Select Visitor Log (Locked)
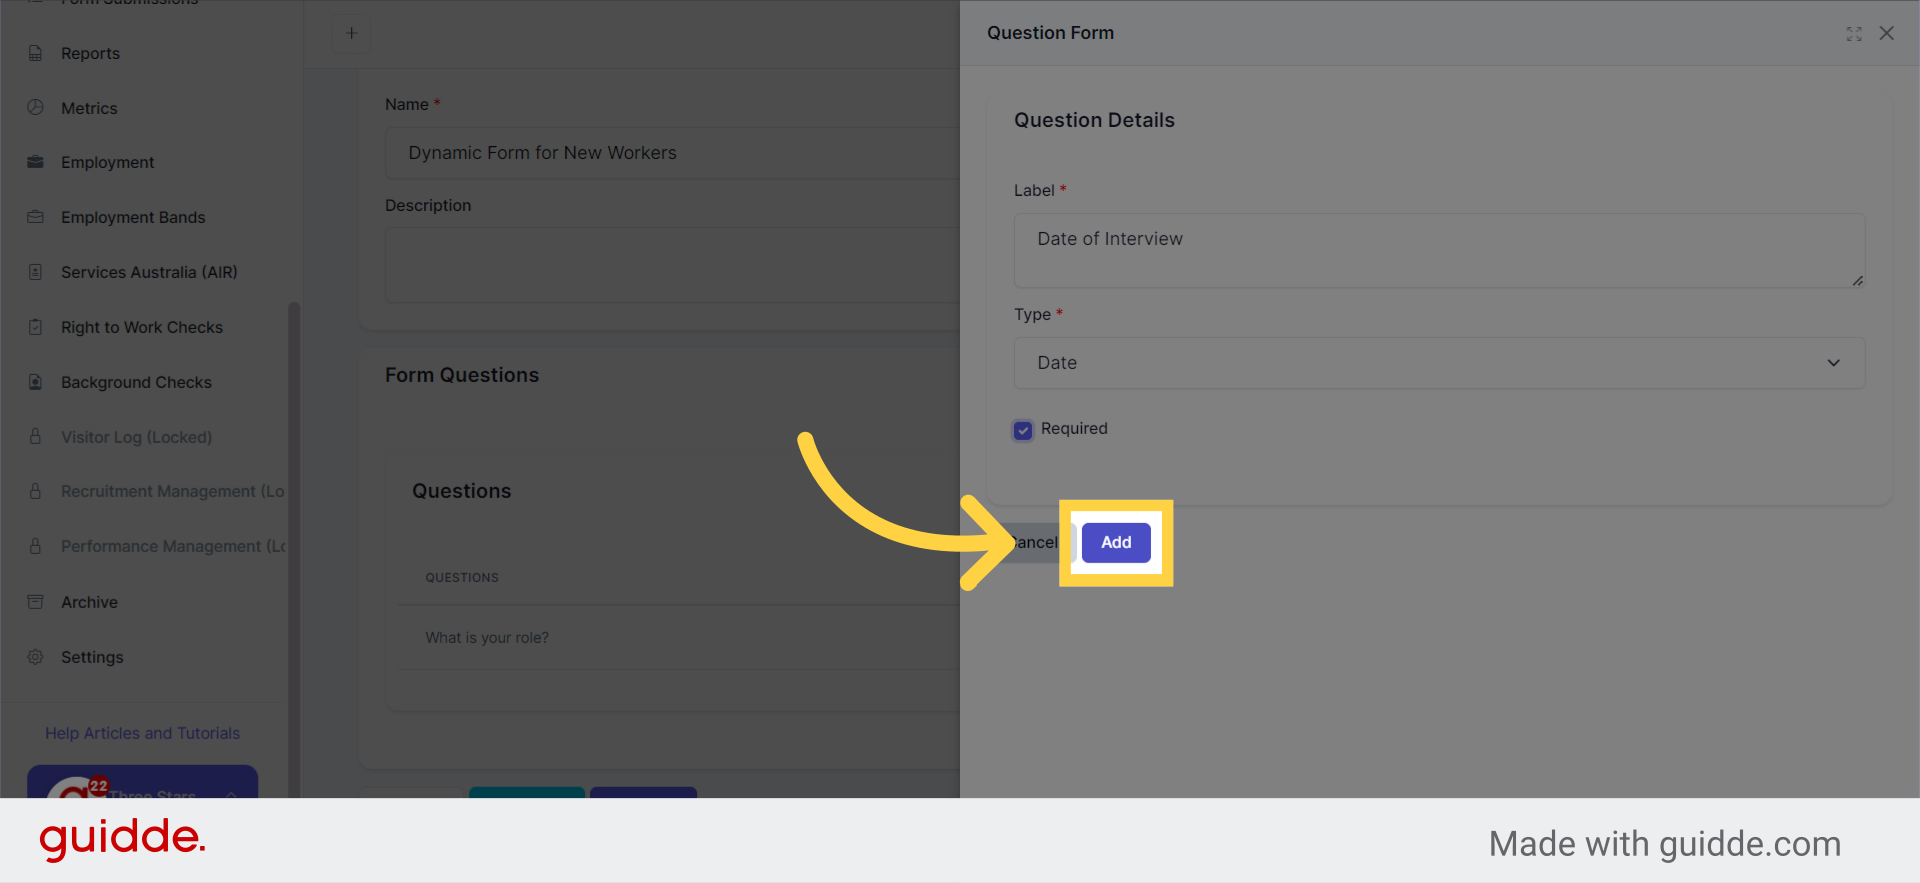The width and height of the screenshot is (1920, 883). [136, 437]
